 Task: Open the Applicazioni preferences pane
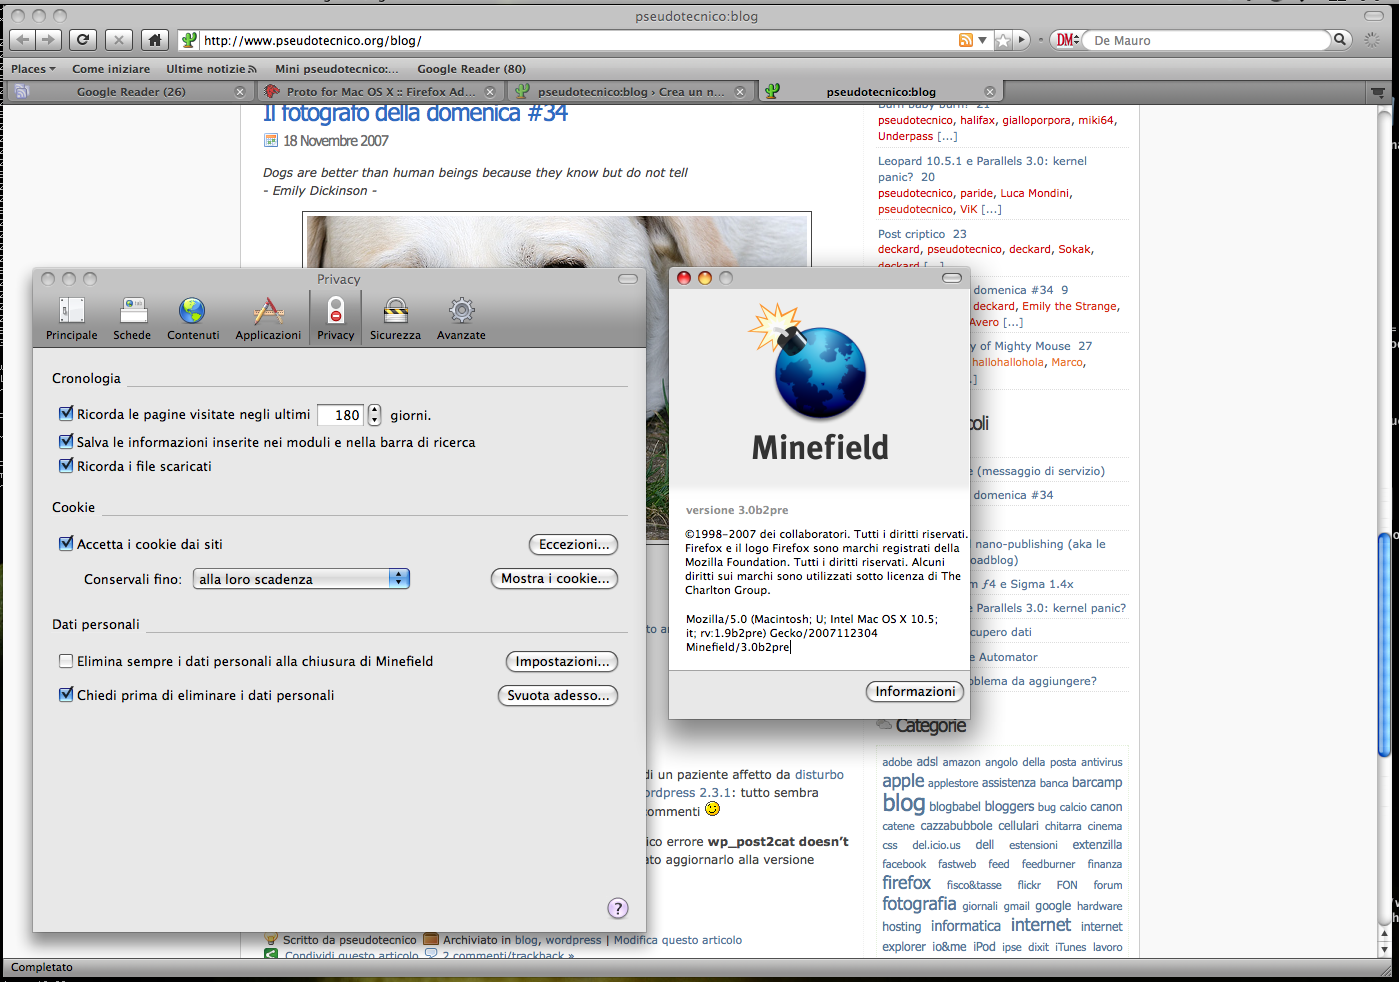268,319
